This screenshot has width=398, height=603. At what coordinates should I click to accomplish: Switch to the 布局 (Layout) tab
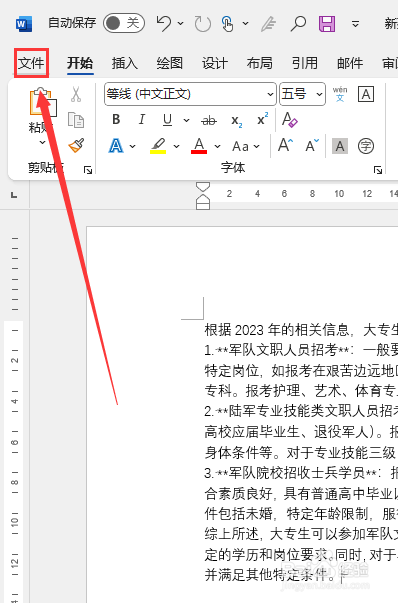click(x=260, y=63)
